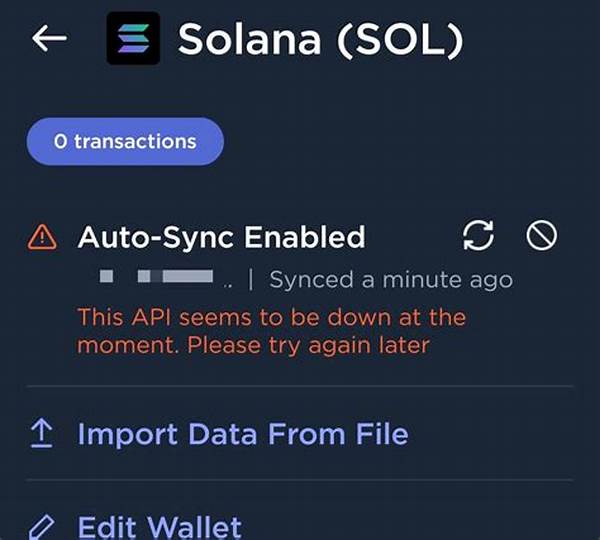This screenshot has height=540, width=600.
Task: Tap the Solana logo icon
Action: (133, 38)
